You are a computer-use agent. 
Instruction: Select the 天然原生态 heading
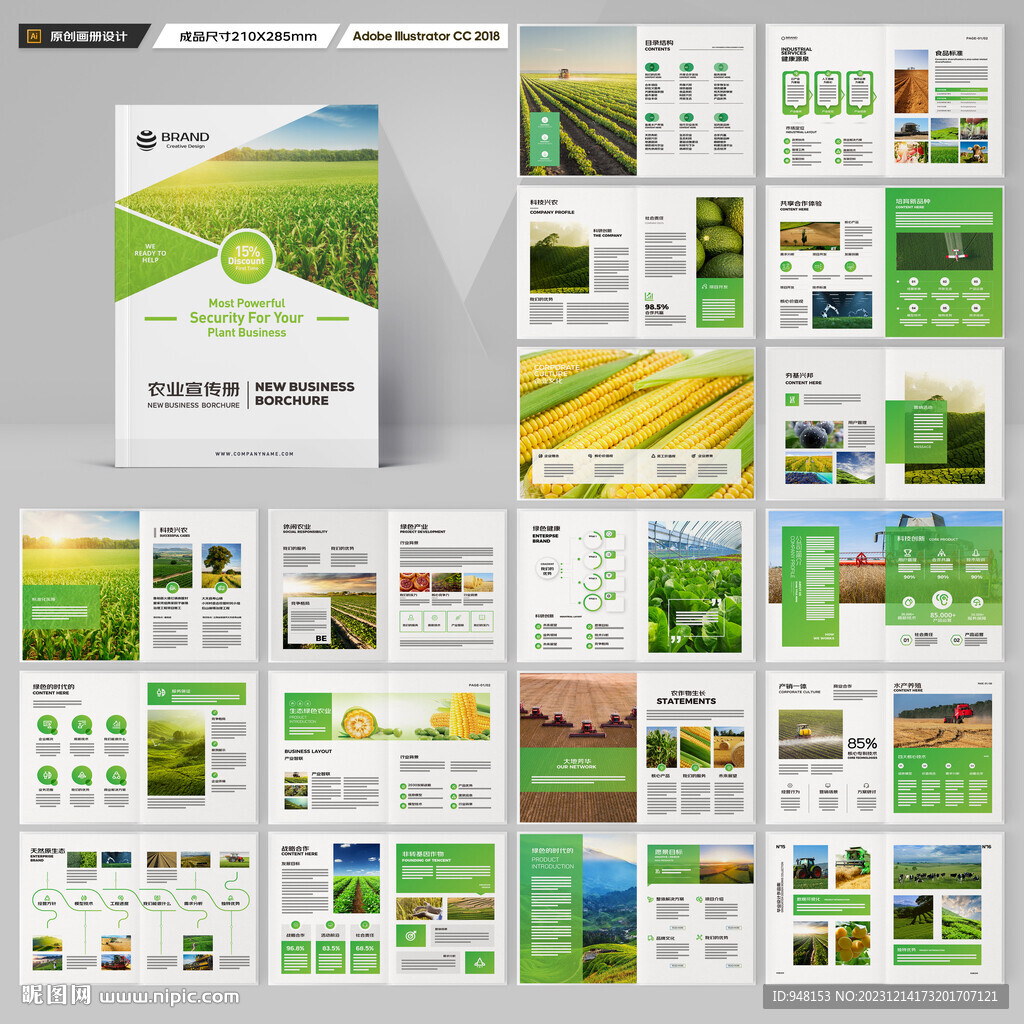pos(48,851)
